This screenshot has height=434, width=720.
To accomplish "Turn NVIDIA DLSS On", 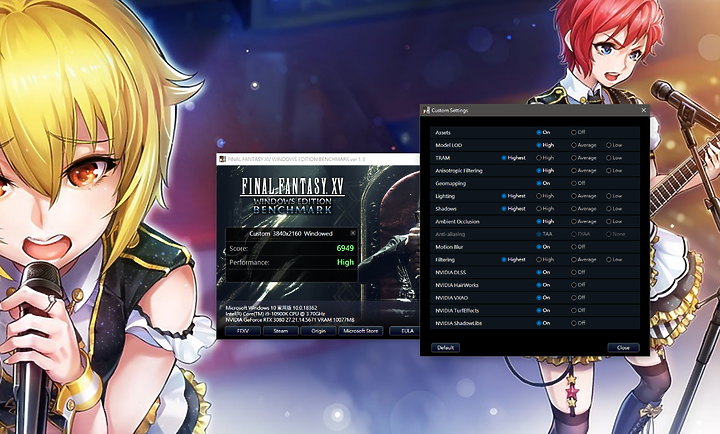I will click(543, 272).
